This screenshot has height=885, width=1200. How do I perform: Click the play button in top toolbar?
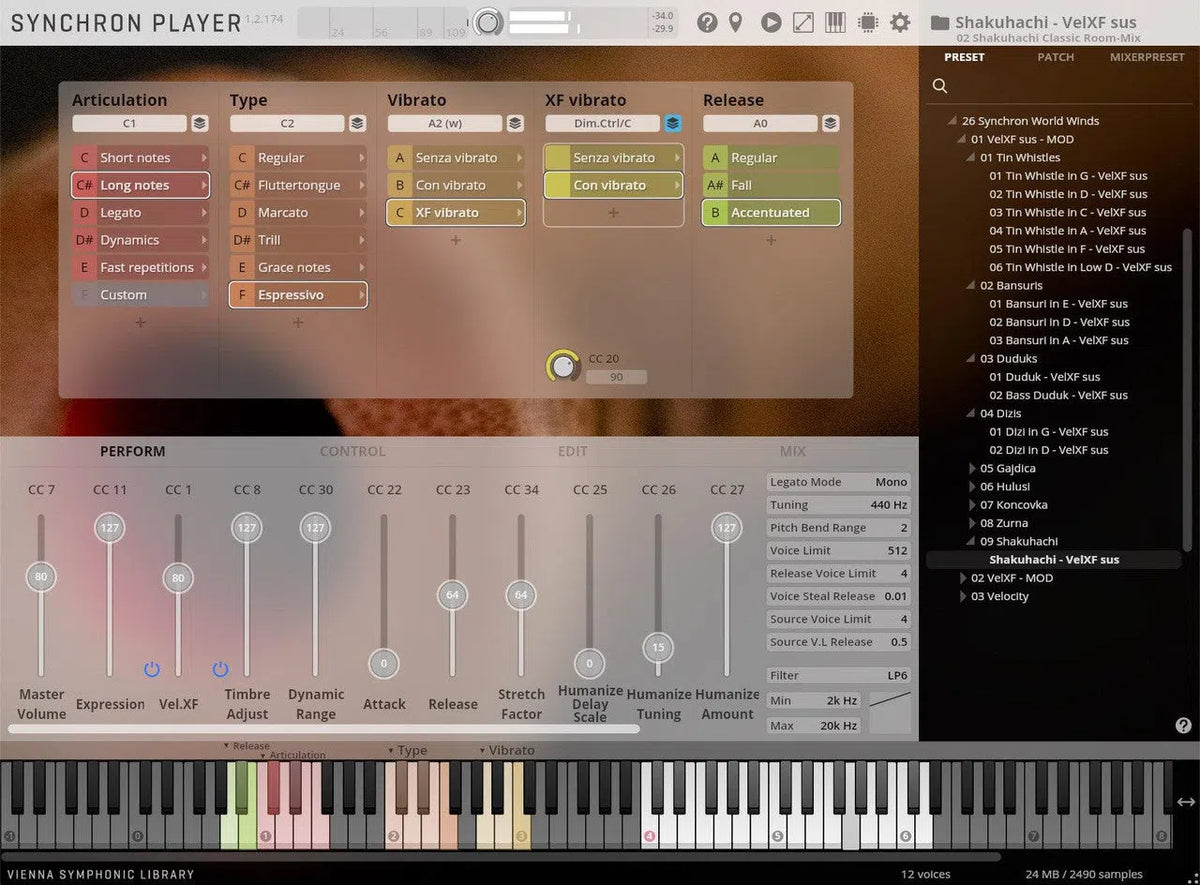(770, 22)
